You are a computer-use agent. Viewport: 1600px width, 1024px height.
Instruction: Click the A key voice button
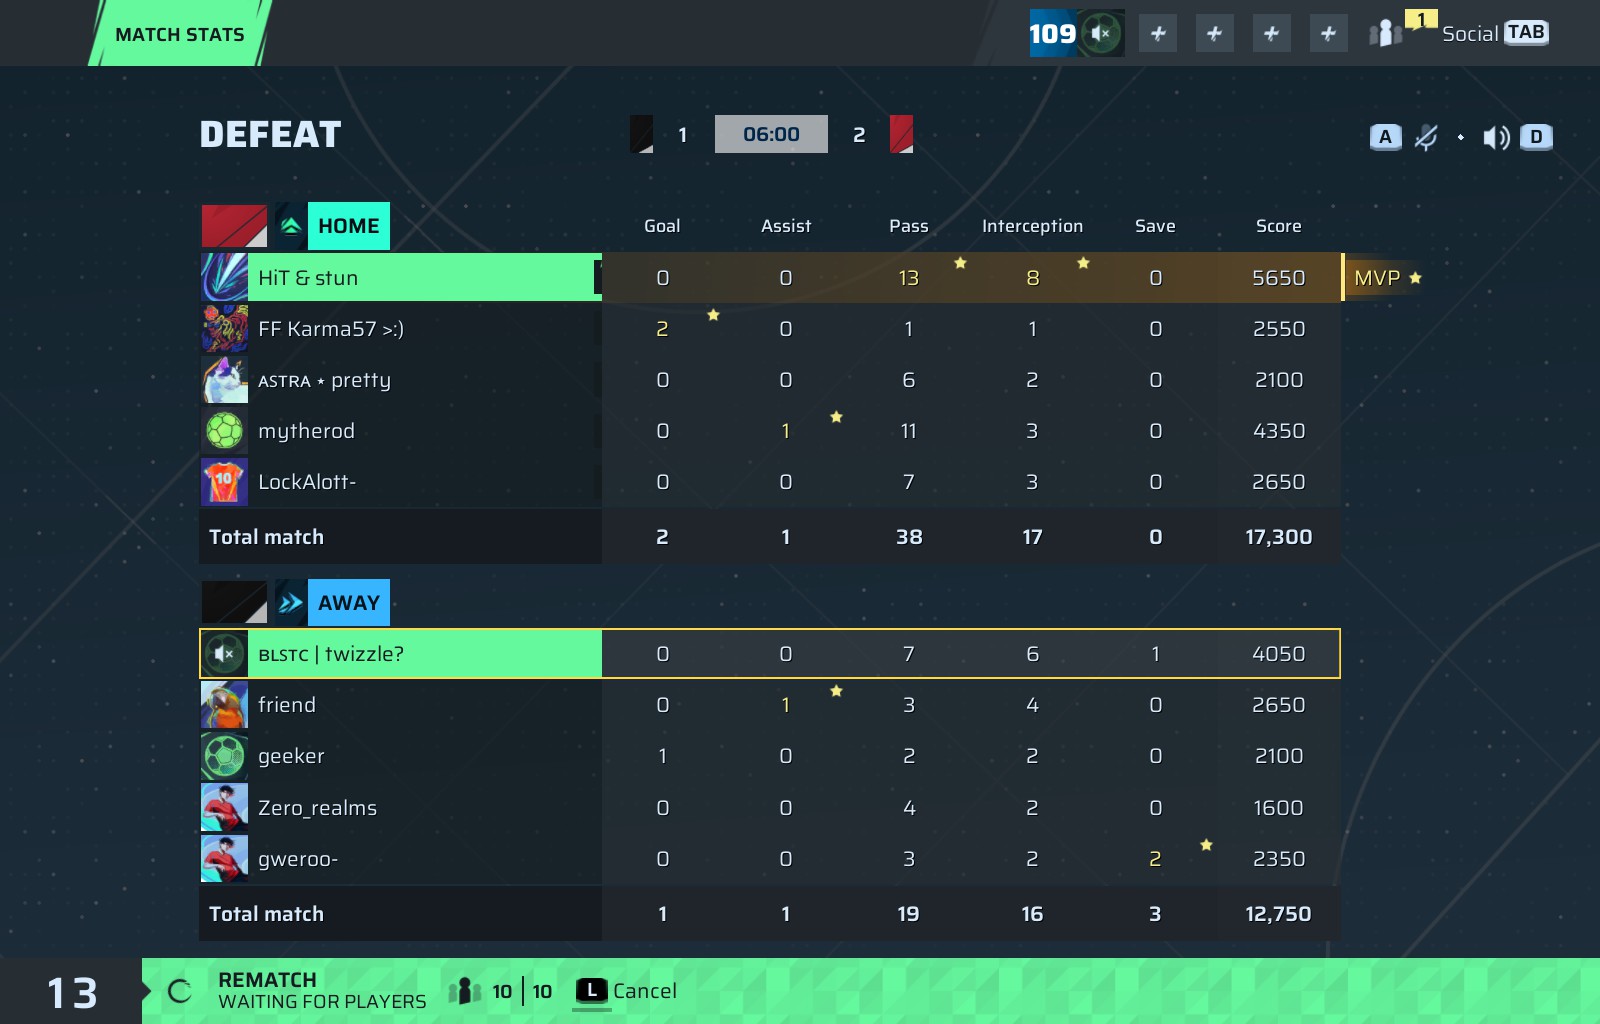click(x=1385, y=137)
